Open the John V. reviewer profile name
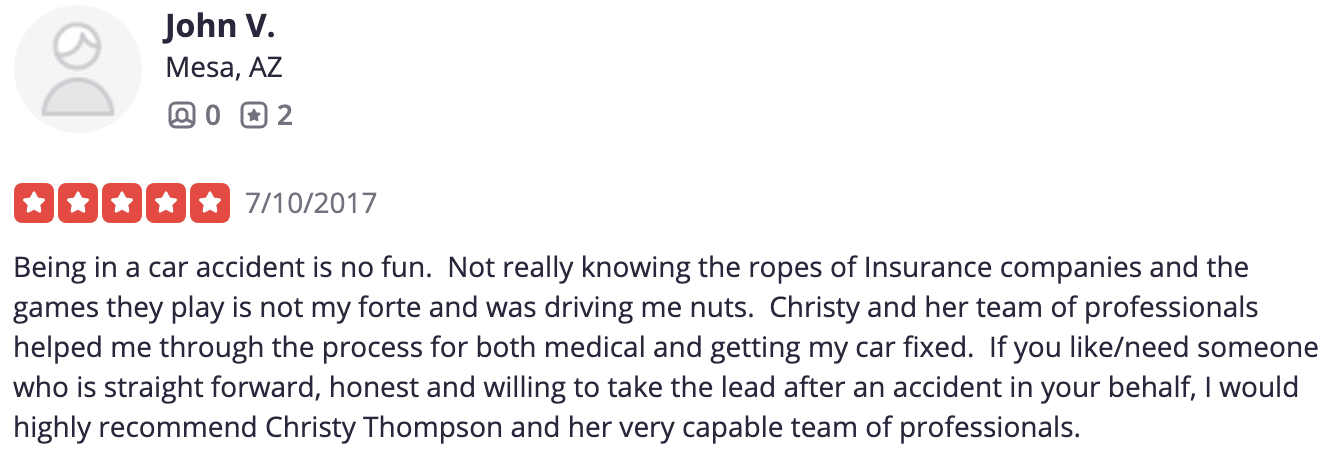 coord(220,26)
